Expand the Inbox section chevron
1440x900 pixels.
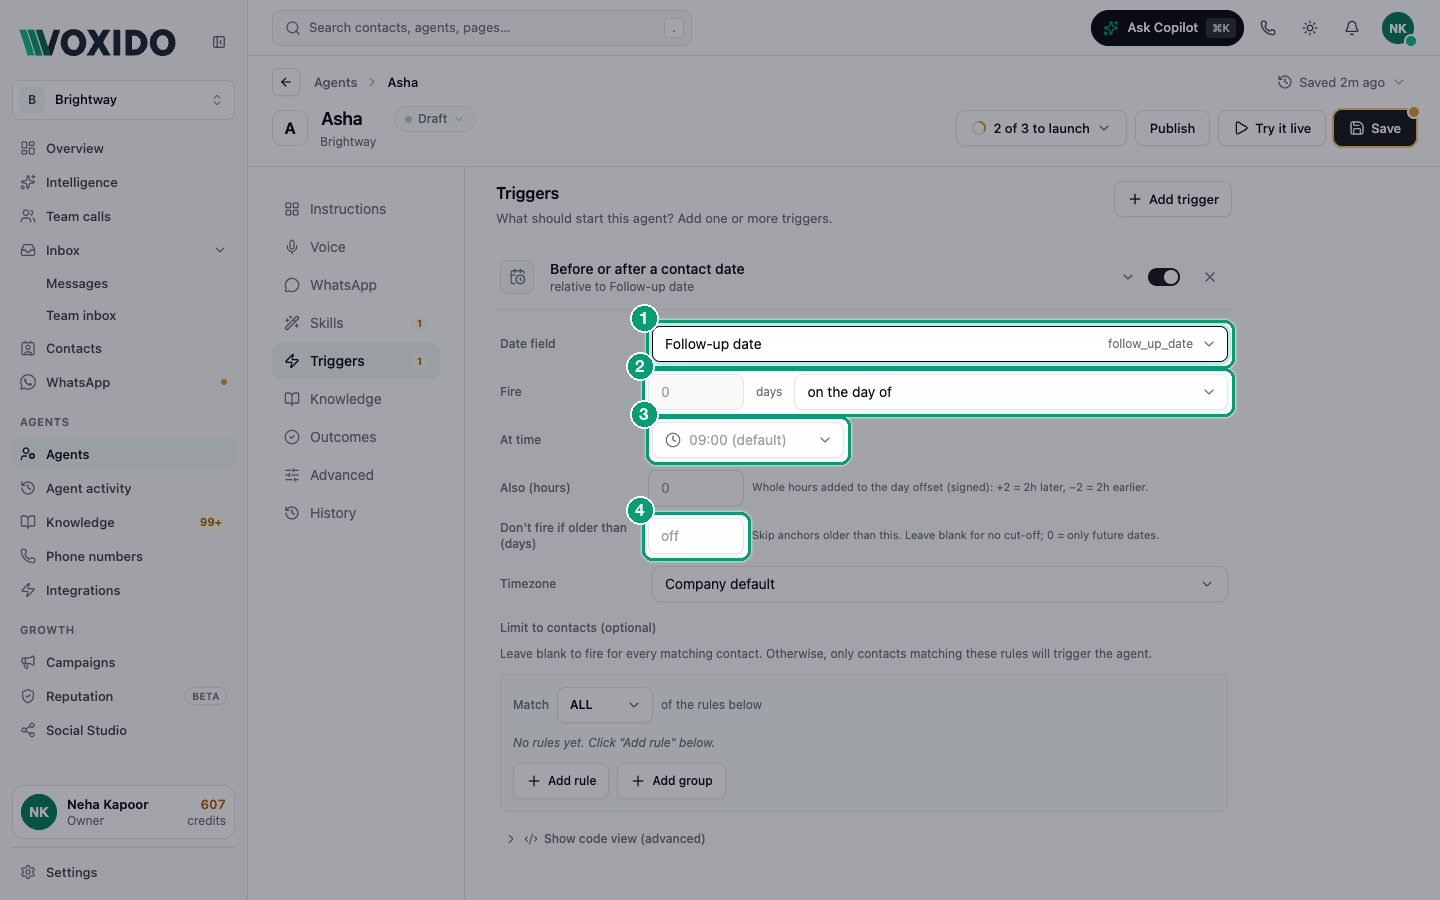pos(220,250)
